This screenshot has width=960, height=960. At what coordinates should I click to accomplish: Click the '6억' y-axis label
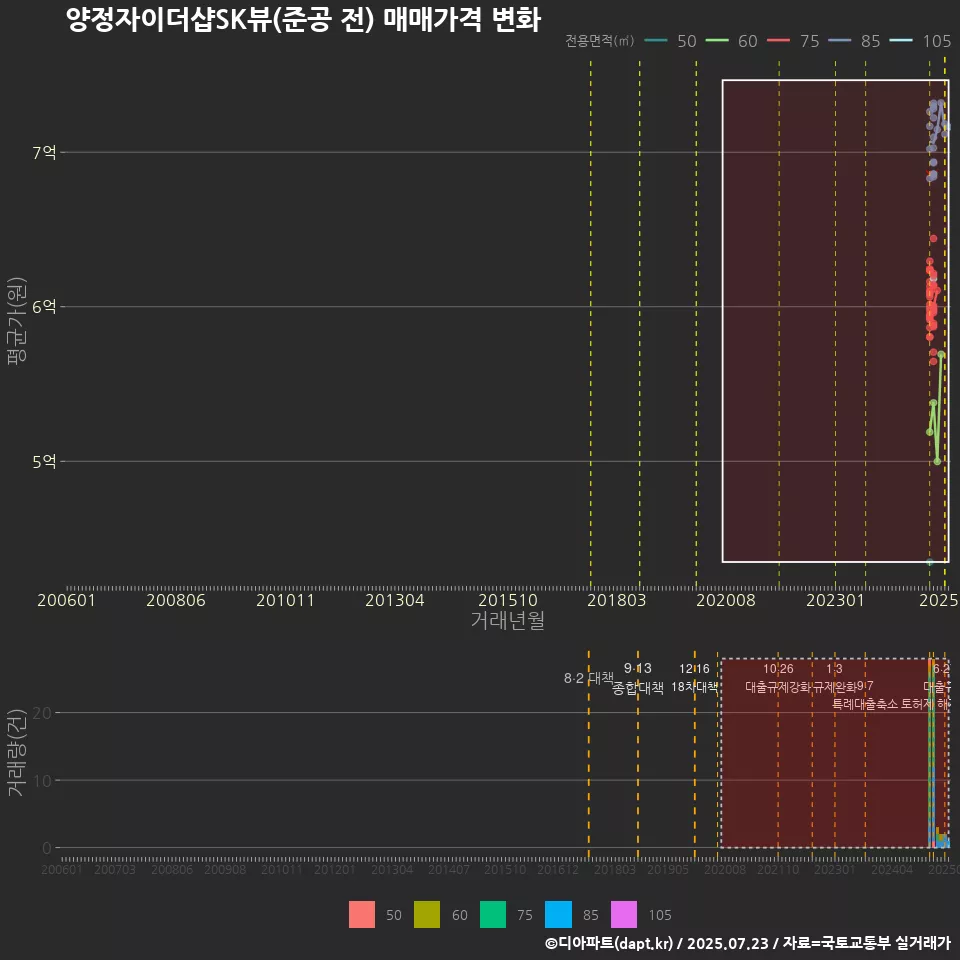click(x=44, y=307)
